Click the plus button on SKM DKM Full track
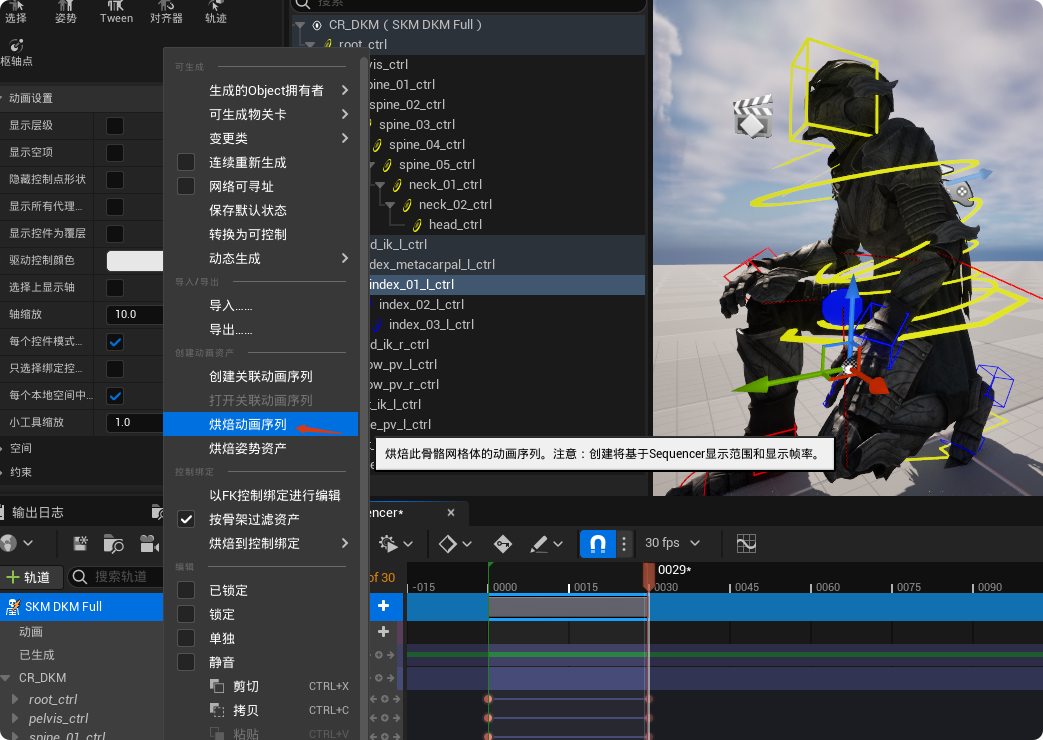1043x740 pixels. tap(384, 606)
